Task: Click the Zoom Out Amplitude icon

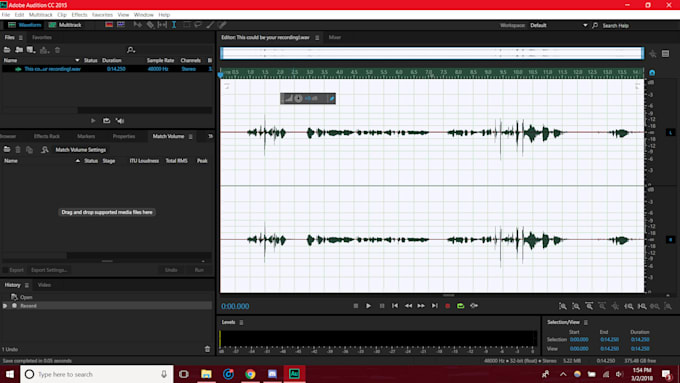Action: 576,306
